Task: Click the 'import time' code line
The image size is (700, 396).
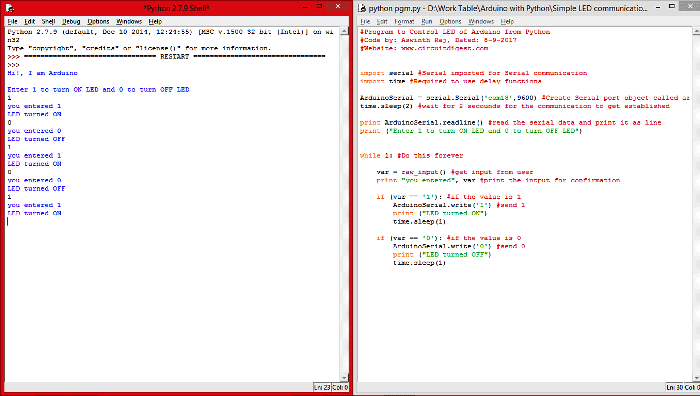Action: coord(450,81)
